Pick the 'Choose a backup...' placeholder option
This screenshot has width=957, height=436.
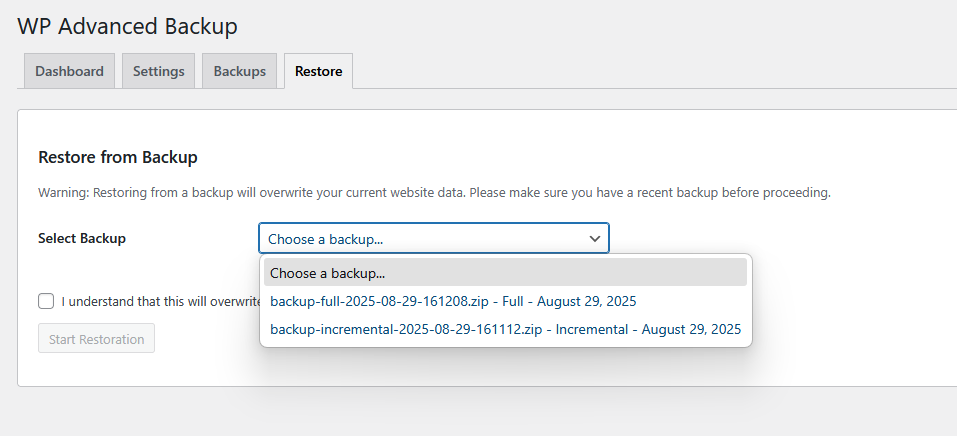tap(505, 272)
